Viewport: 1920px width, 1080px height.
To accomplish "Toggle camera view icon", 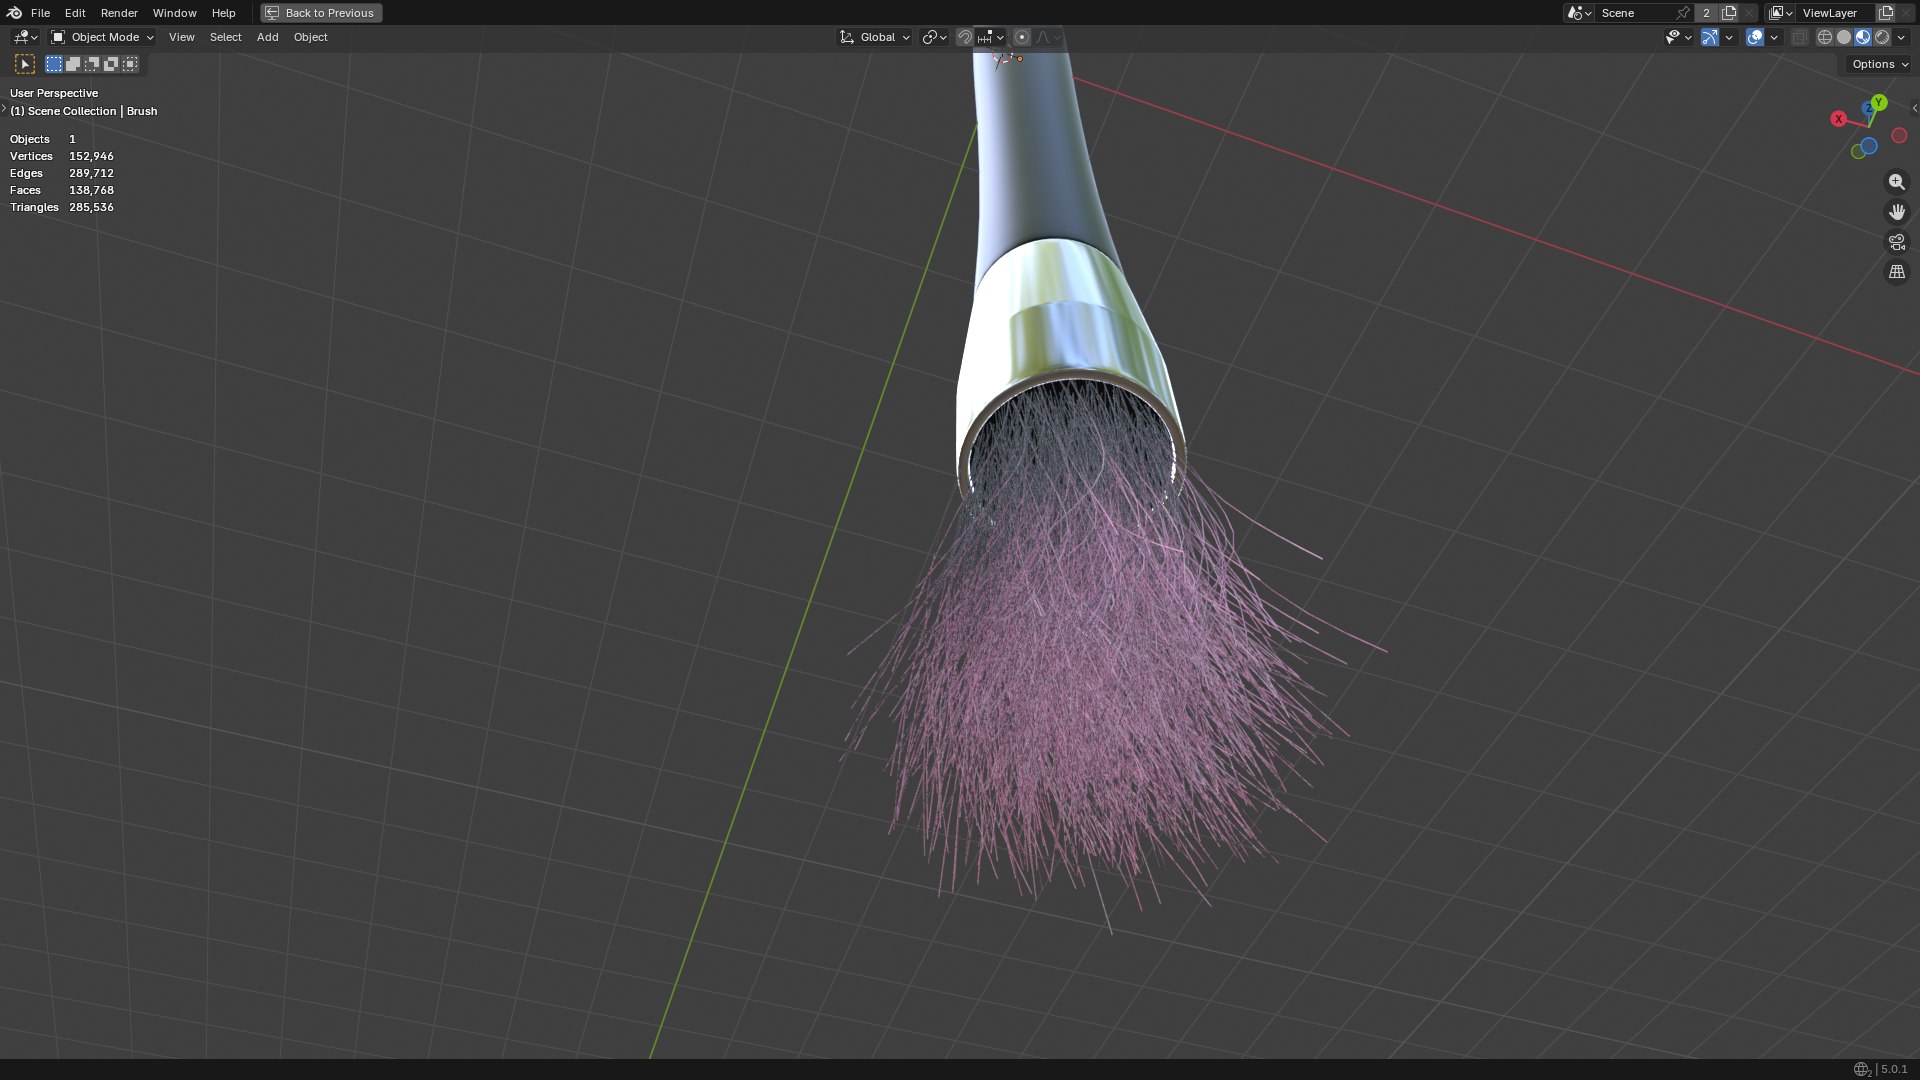I will tap(1896, 242).
